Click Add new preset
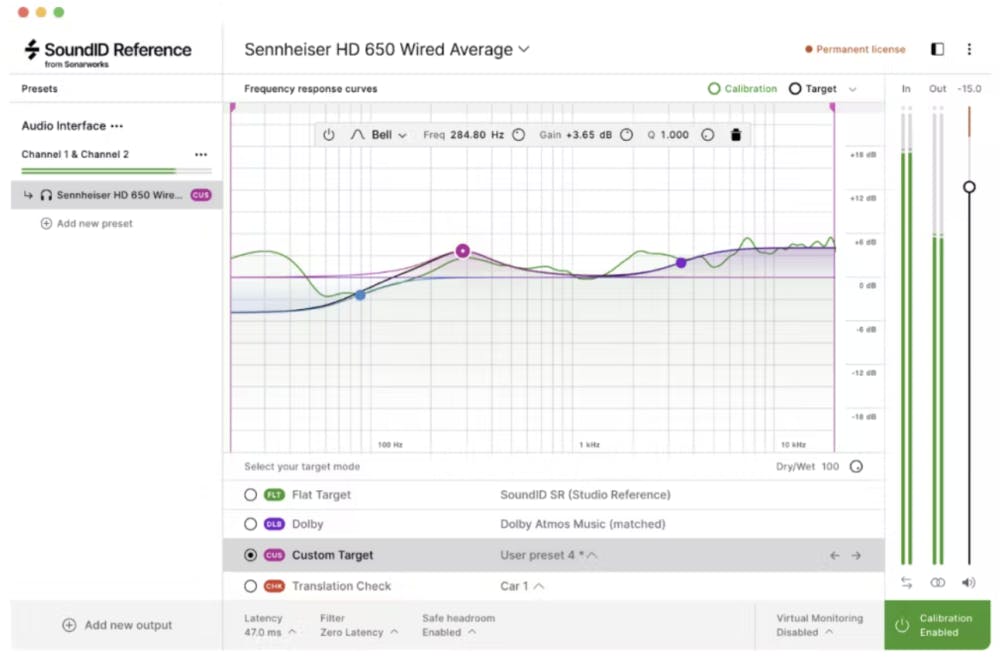The image size is (1000, 663). tap(86, 224)
